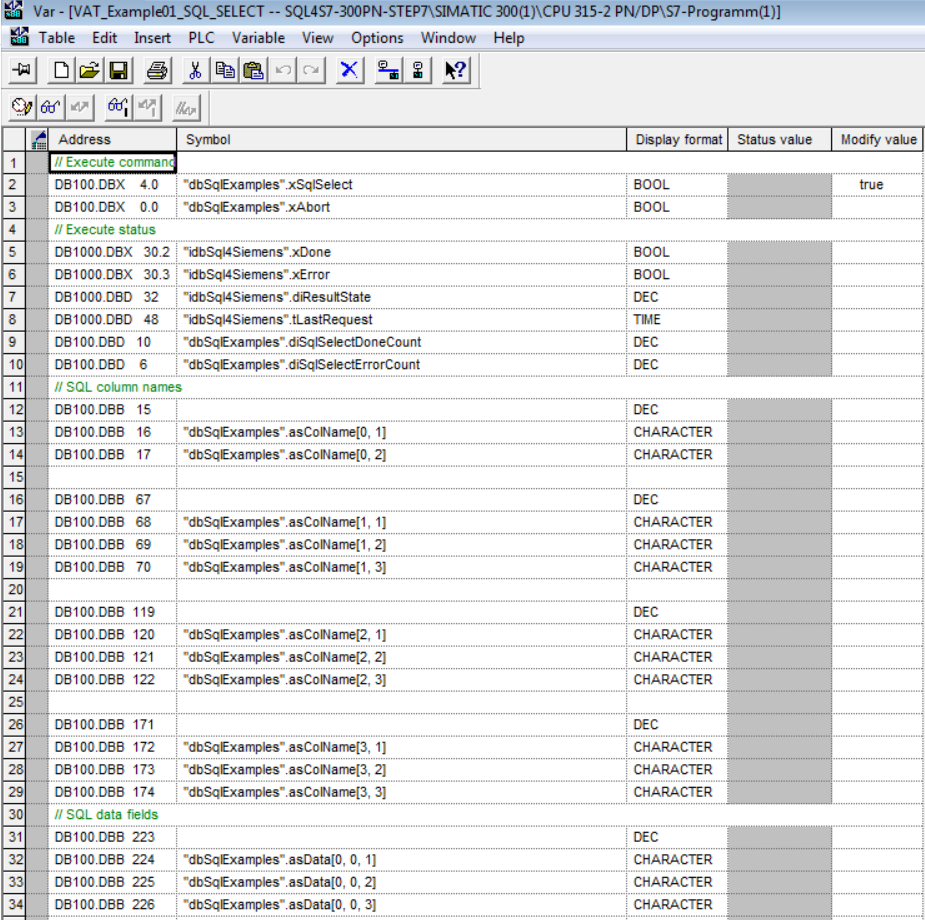
Task: Select row number 2 header
Action: pos(13,185)
